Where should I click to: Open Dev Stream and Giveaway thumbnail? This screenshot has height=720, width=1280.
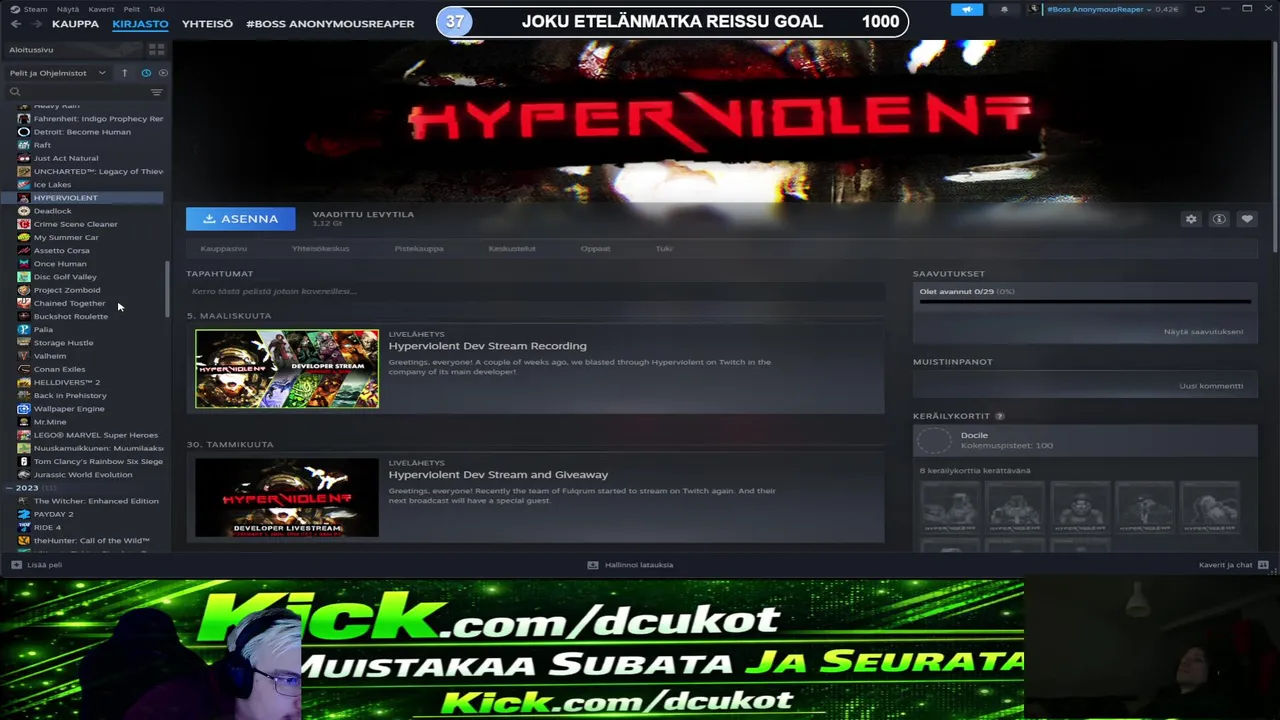point(287,498)
